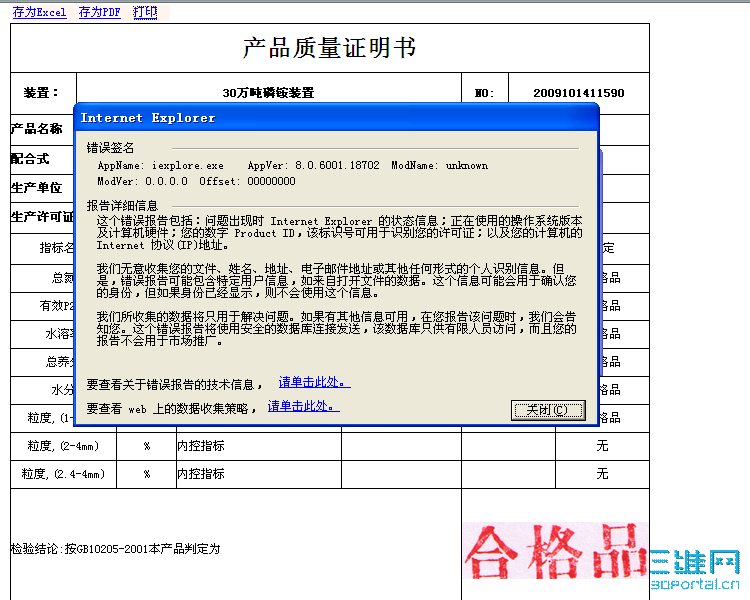This screenshot has width=750, height=600.
Task: Click the 错误签名 section heading
Action: pos(110,148)
